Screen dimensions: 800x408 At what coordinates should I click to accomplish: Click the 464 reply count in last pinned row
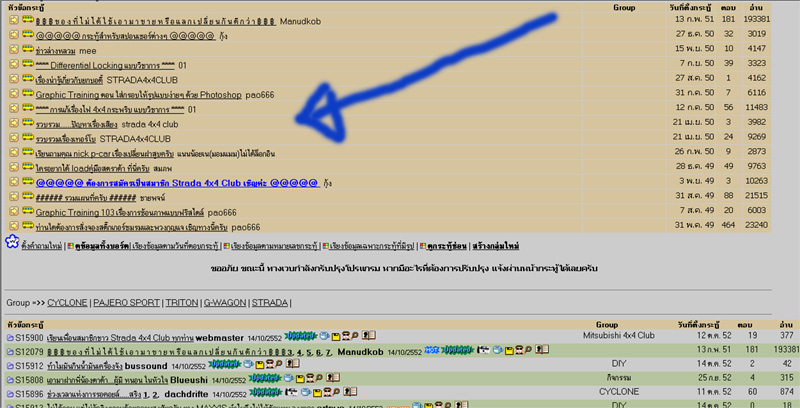pos(729,225)
